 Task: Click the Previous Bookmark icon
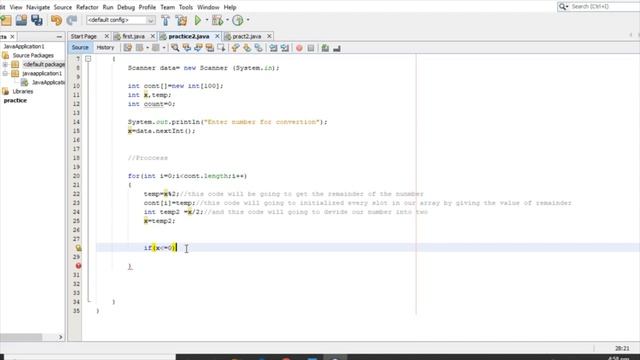pyautogui.click(x=236, y=48)
